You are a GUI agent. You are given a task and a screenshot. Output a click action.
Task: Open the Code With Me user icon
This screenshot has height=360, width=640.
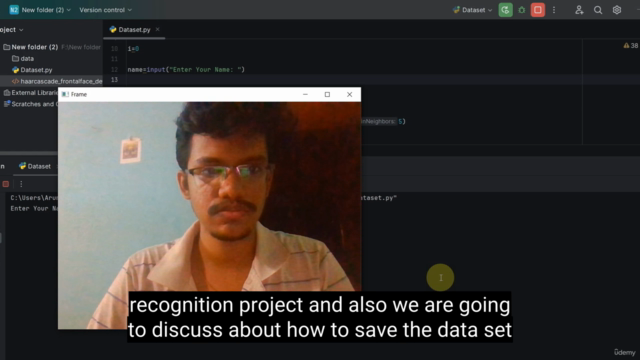click(579, 10)
